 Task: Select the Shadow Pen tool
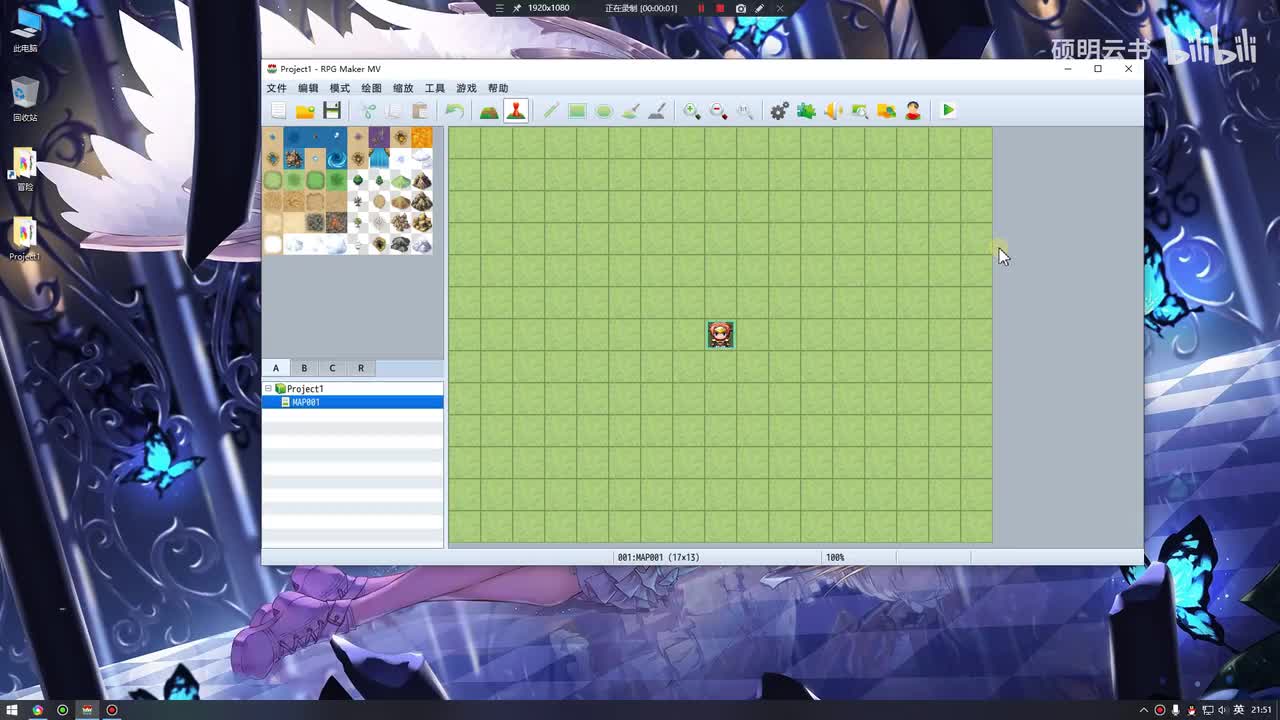coord(657,111)
